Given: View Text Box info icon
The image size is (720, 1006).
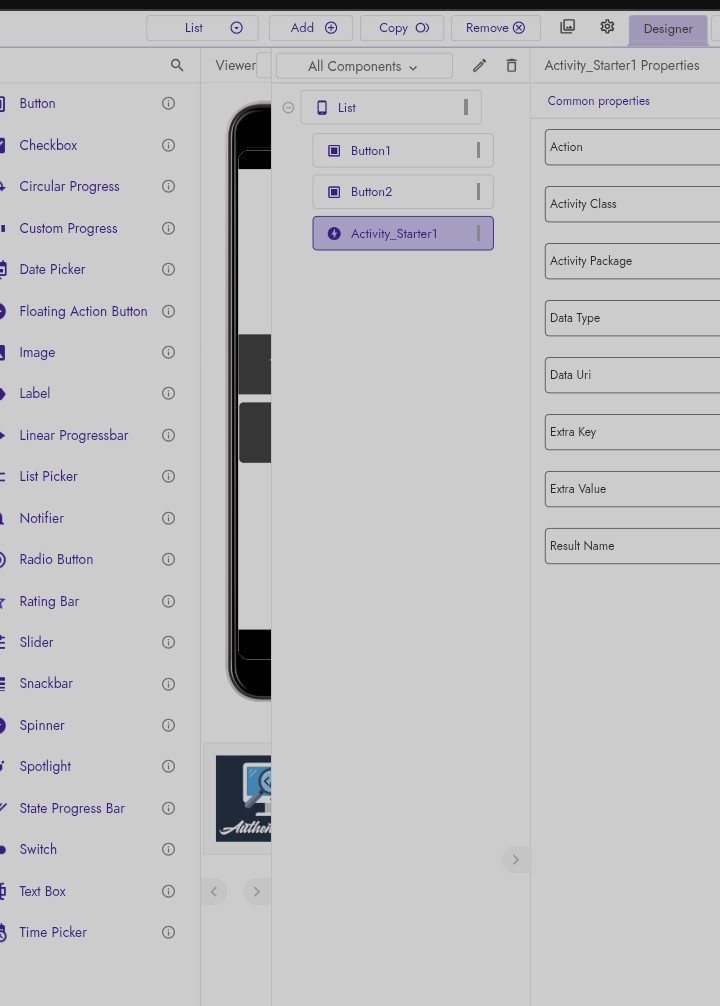Looking at the screenshot, I should [x=168, y=891].
